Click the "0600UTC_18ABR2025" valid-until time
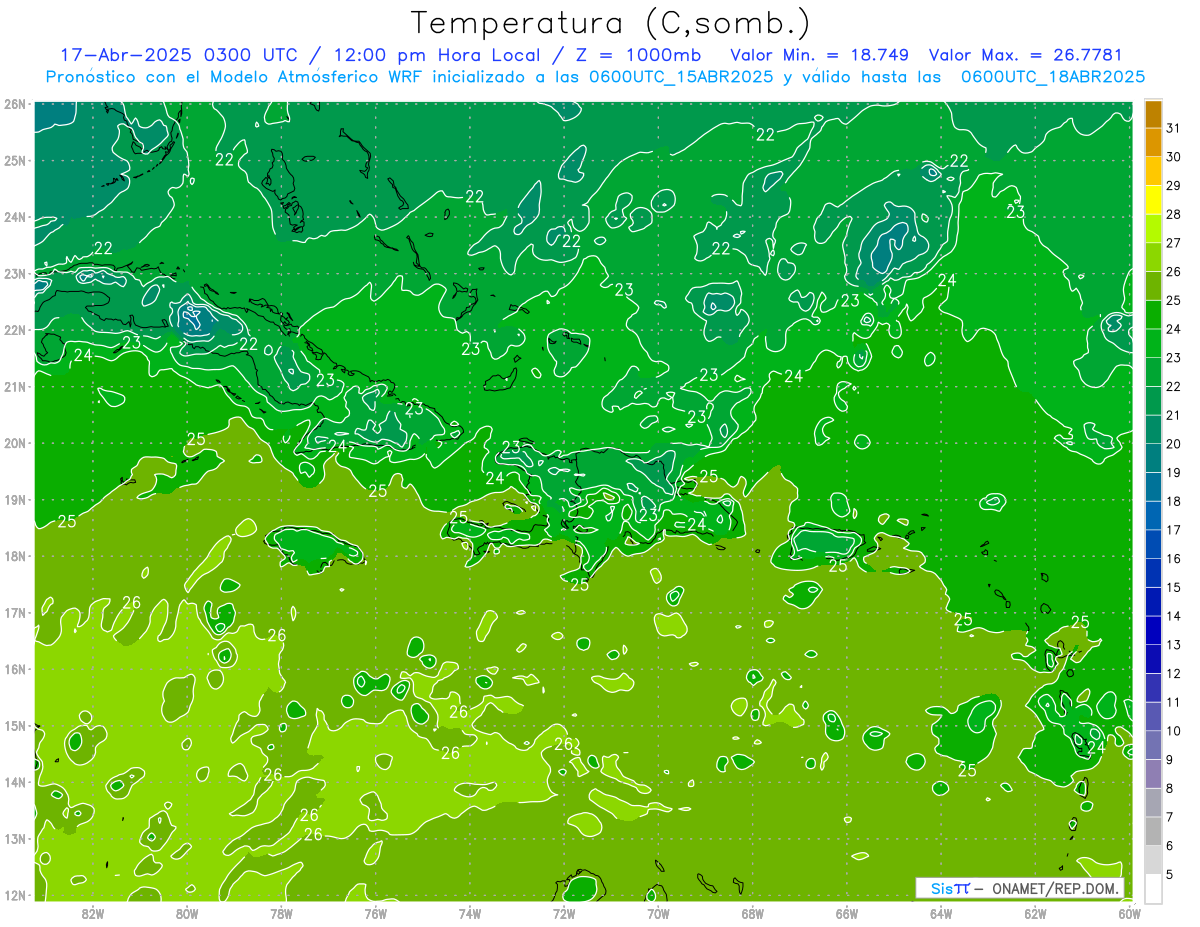The image size is (1200, 927). [1053, 77]
